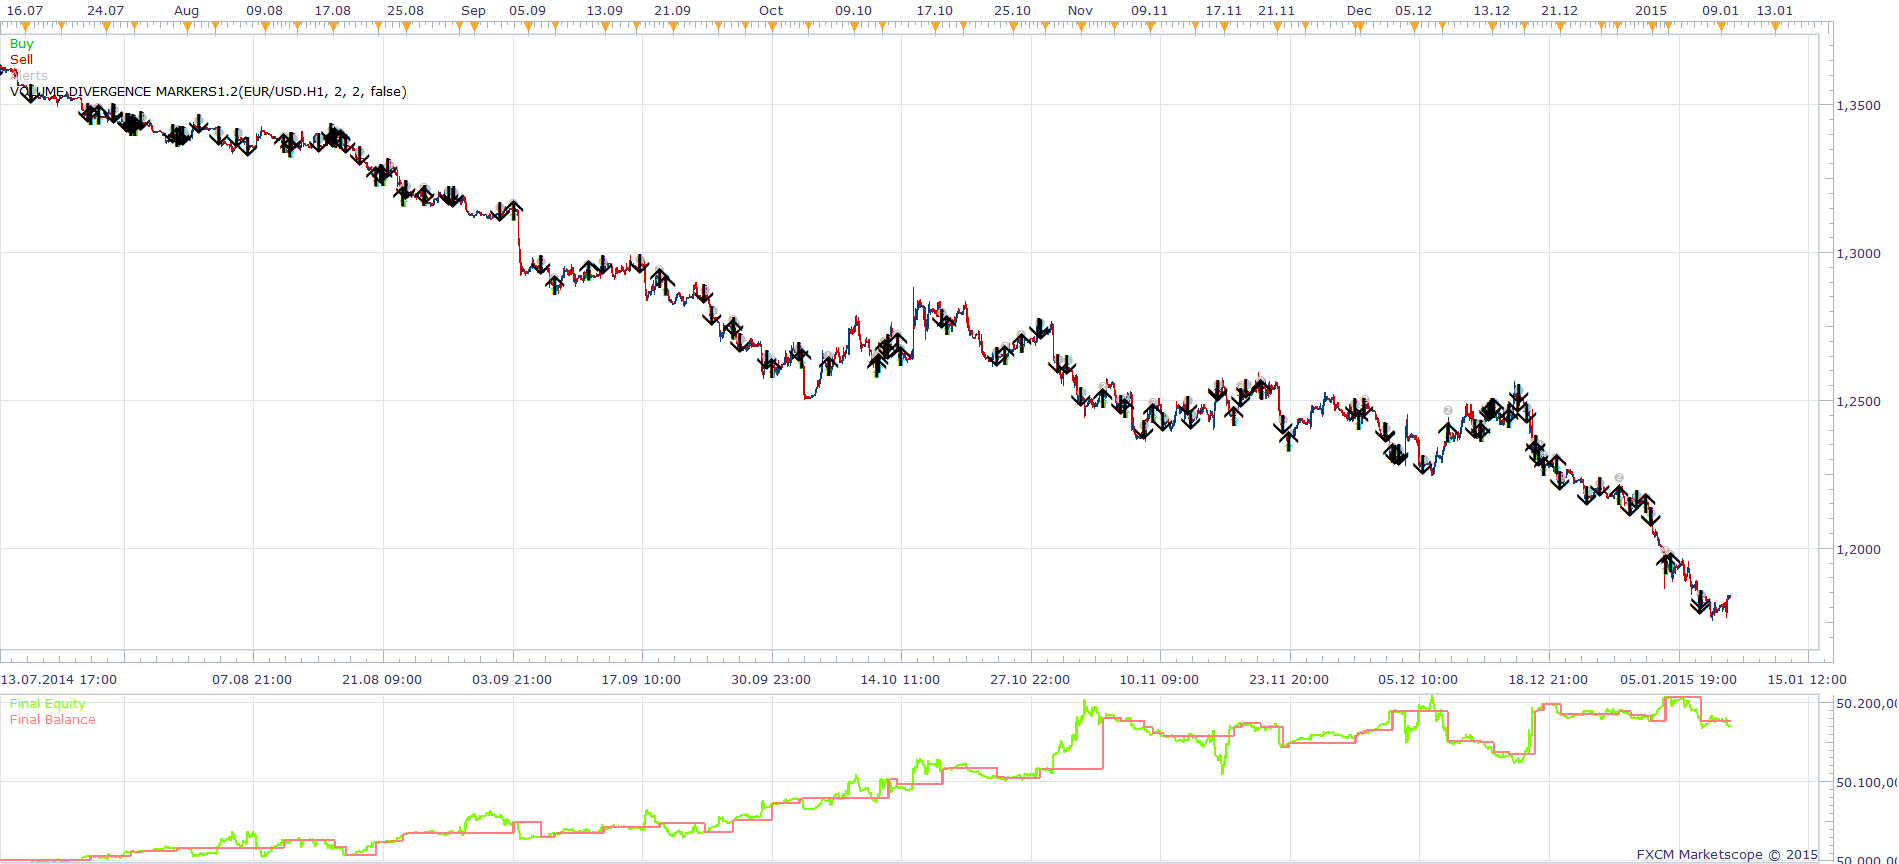Click the Final Balance legend label

click(53, 720)
